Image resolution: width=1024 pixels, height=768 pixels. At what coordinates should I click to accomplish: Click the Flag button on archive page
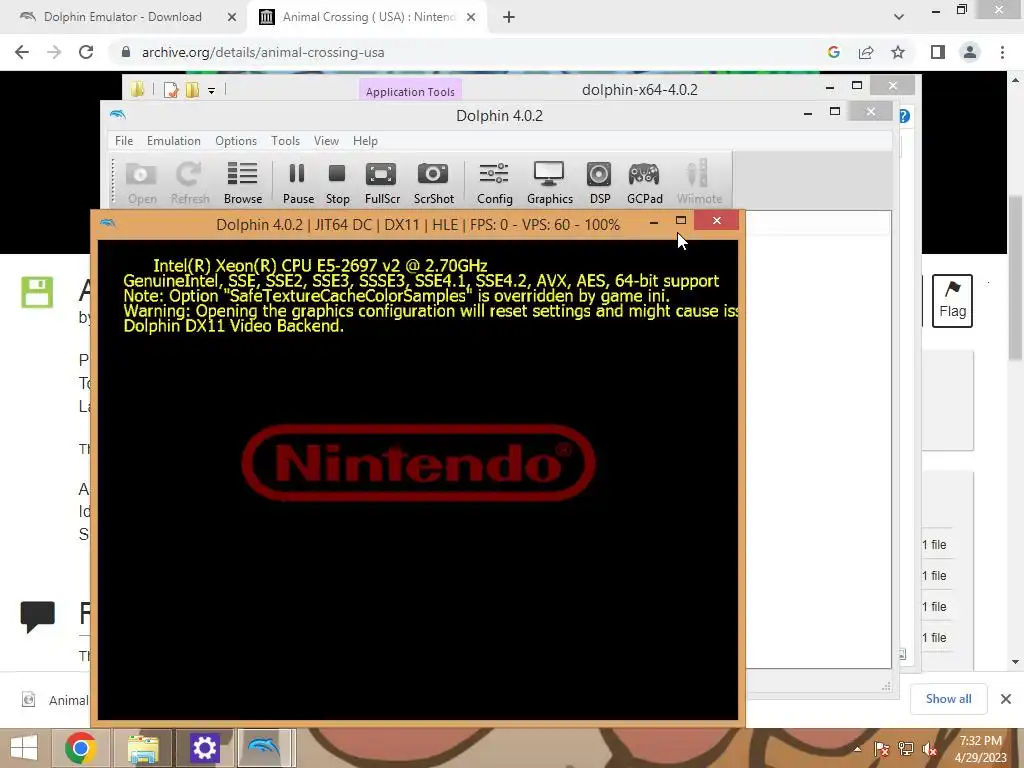point(952,300)
